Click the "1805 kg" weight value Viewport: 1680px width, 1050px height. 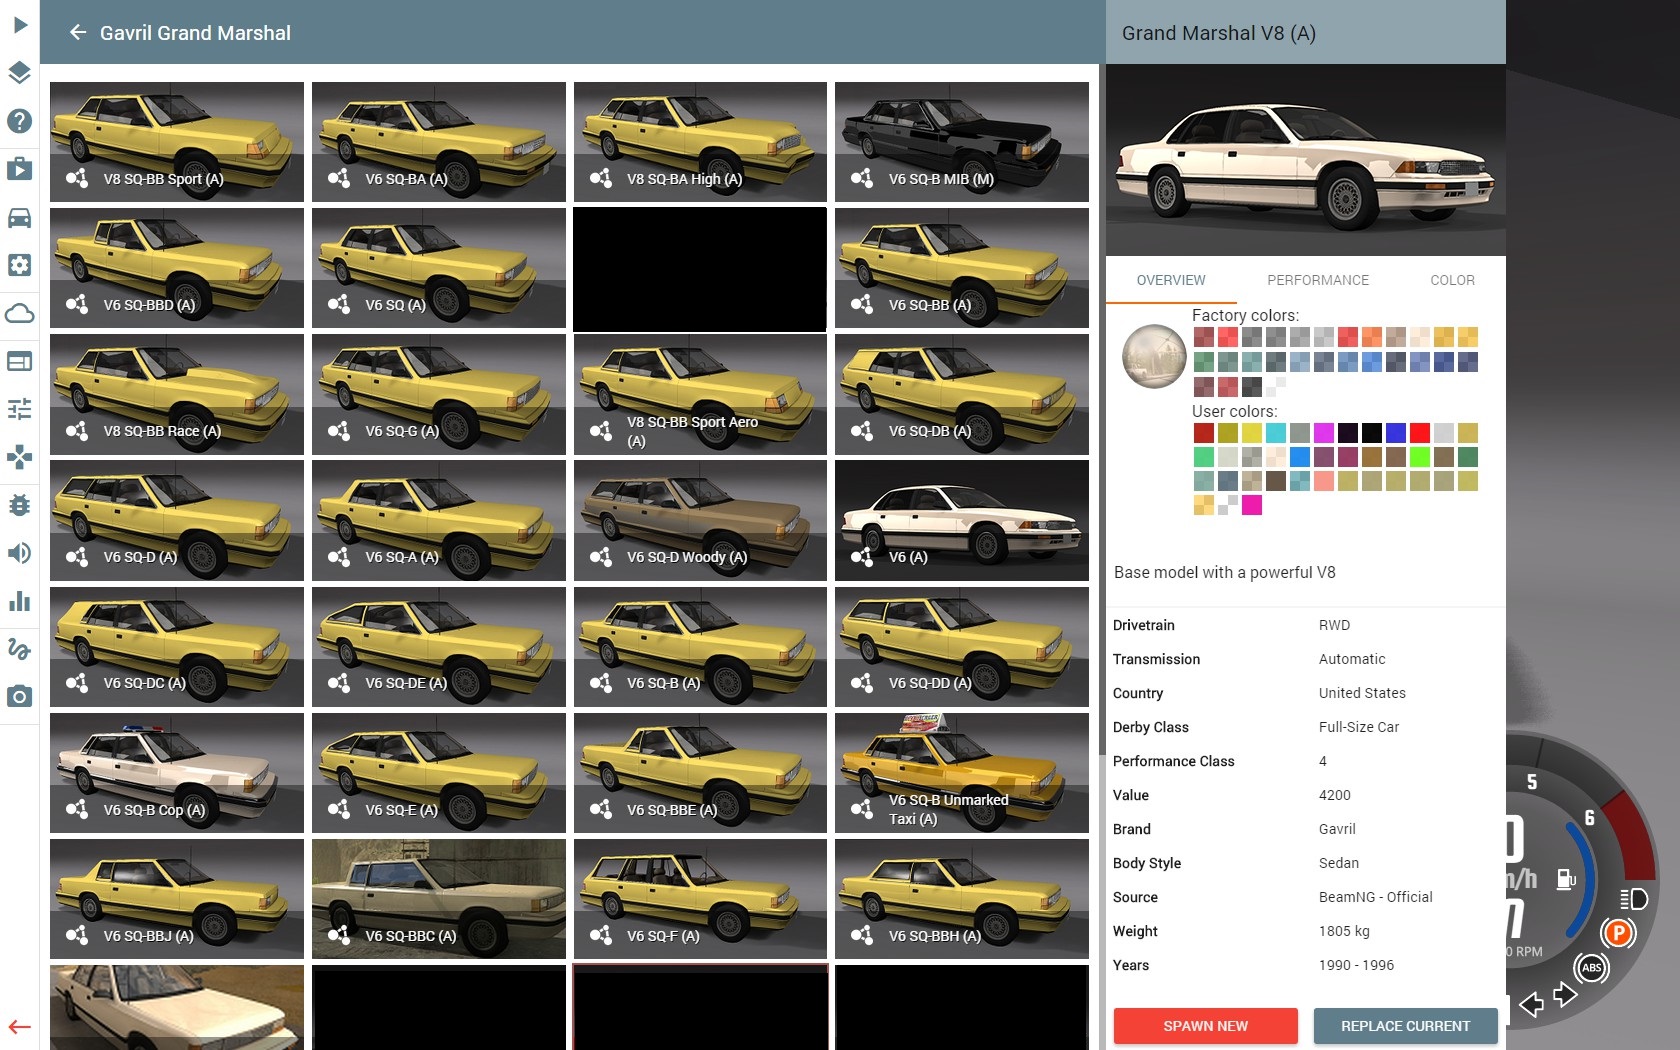point(1344,931)
